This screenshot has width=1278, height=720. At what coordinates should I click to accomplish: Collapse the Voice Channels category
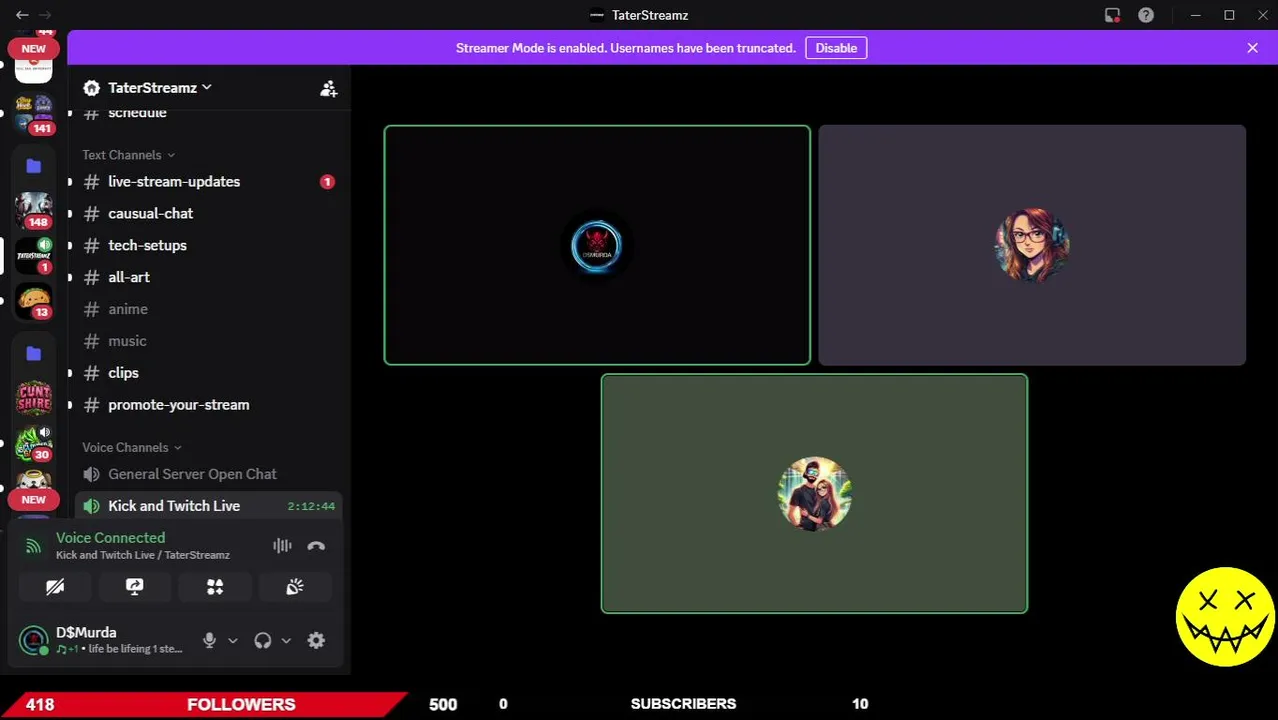(x=132, y=448)
